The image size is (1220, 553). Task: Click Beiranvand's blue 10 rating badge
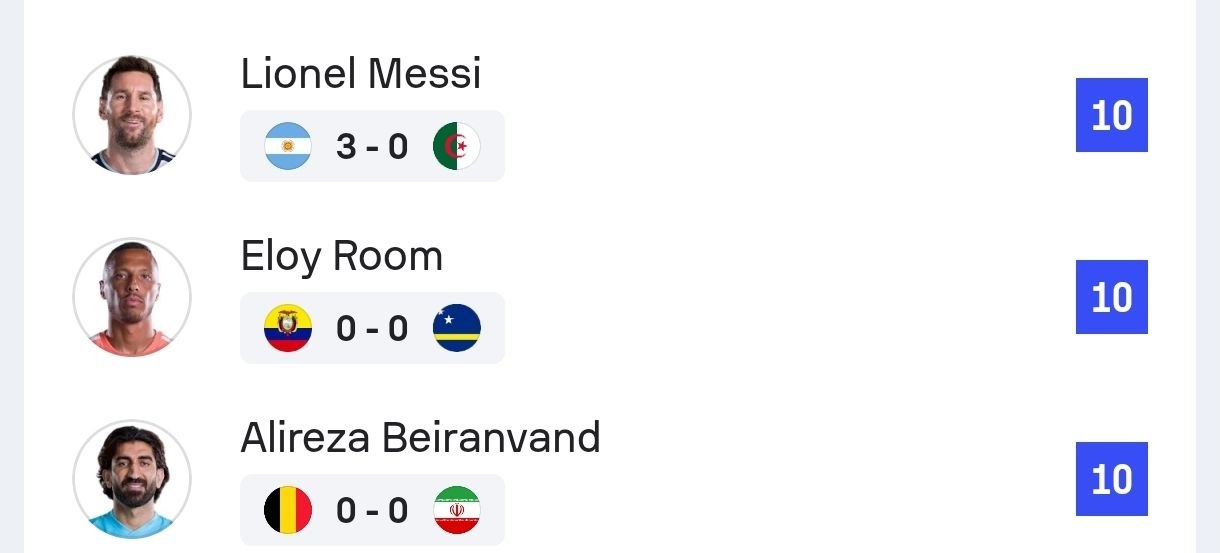click(x=1112, y=479)
